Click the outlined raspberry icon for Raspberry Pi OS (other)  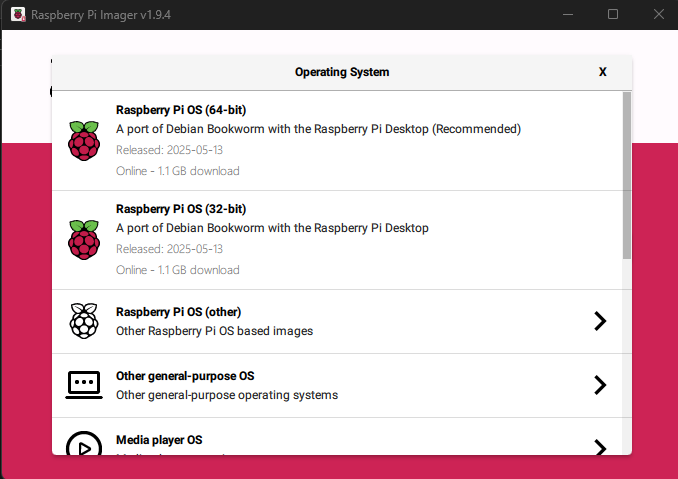tap(84, 321)
